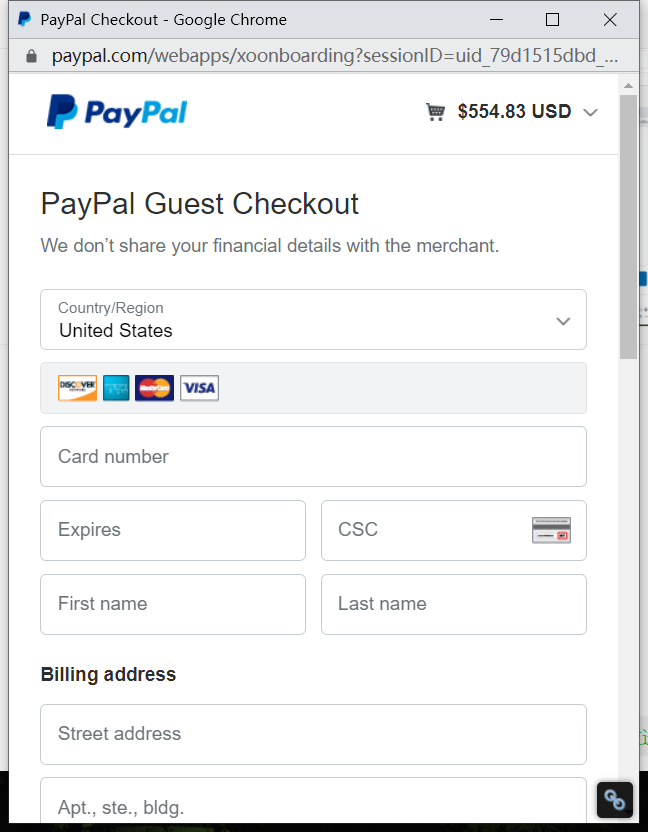Click the Discover card icon

tap(77, 388)
